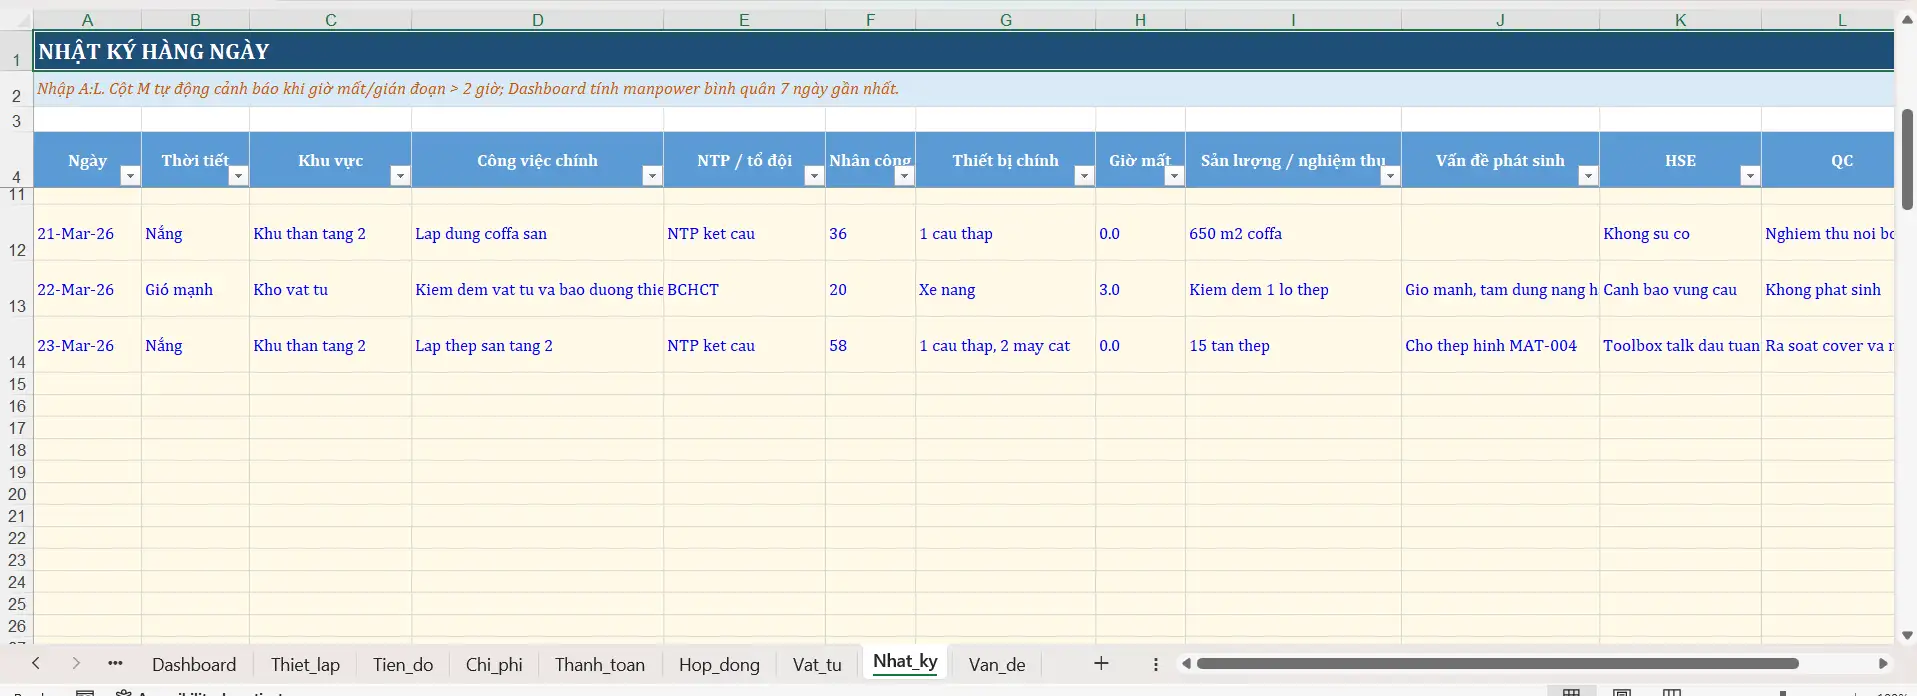Open the hidden sheets ellipsis list
This screenshot has width=1917, height=696.
pos(115,664)
